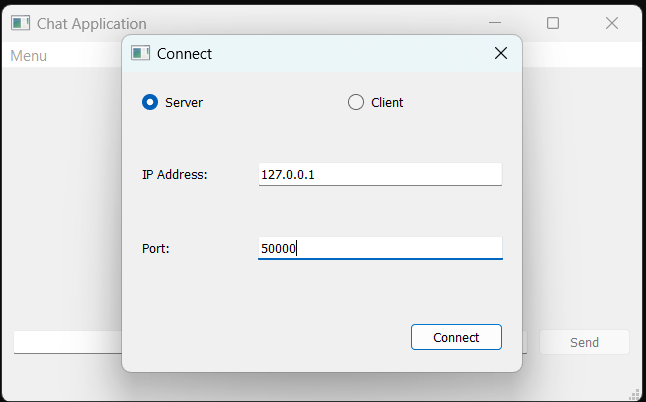Click the Connect button in dialog
This screenshot has height=402, width=646.
(456, 337)
